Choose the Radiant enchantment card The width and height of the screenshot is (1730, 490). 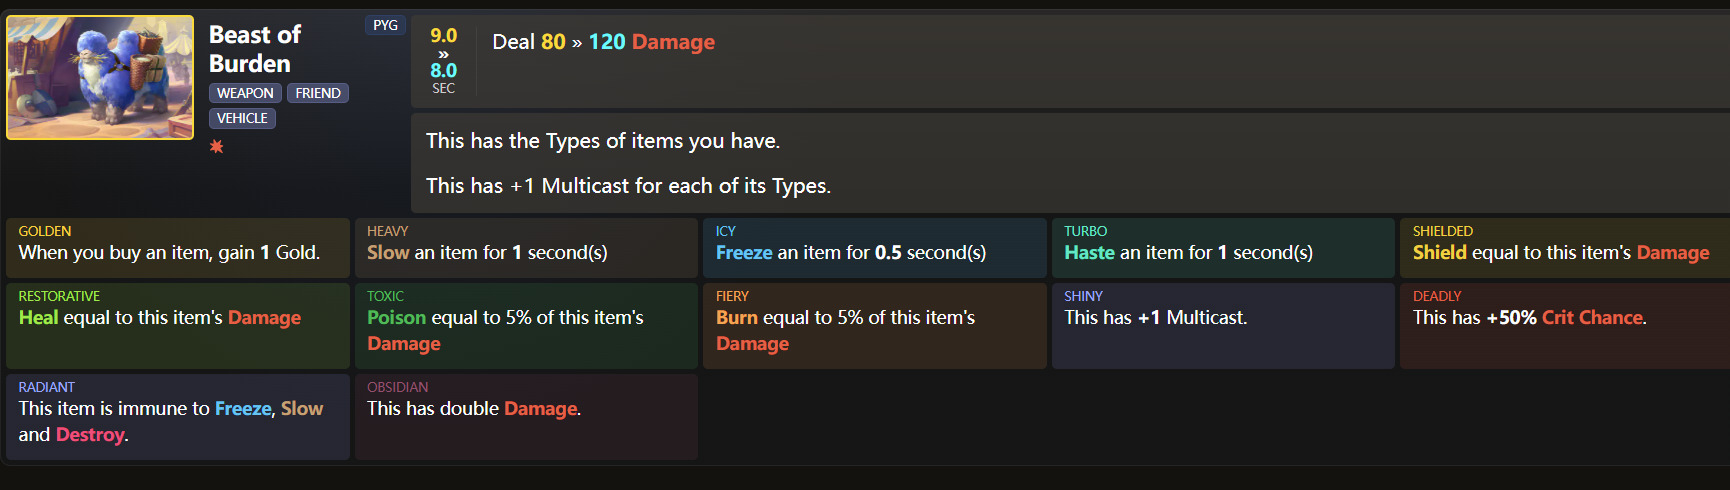pyautogui.click(x=178, y=416)
